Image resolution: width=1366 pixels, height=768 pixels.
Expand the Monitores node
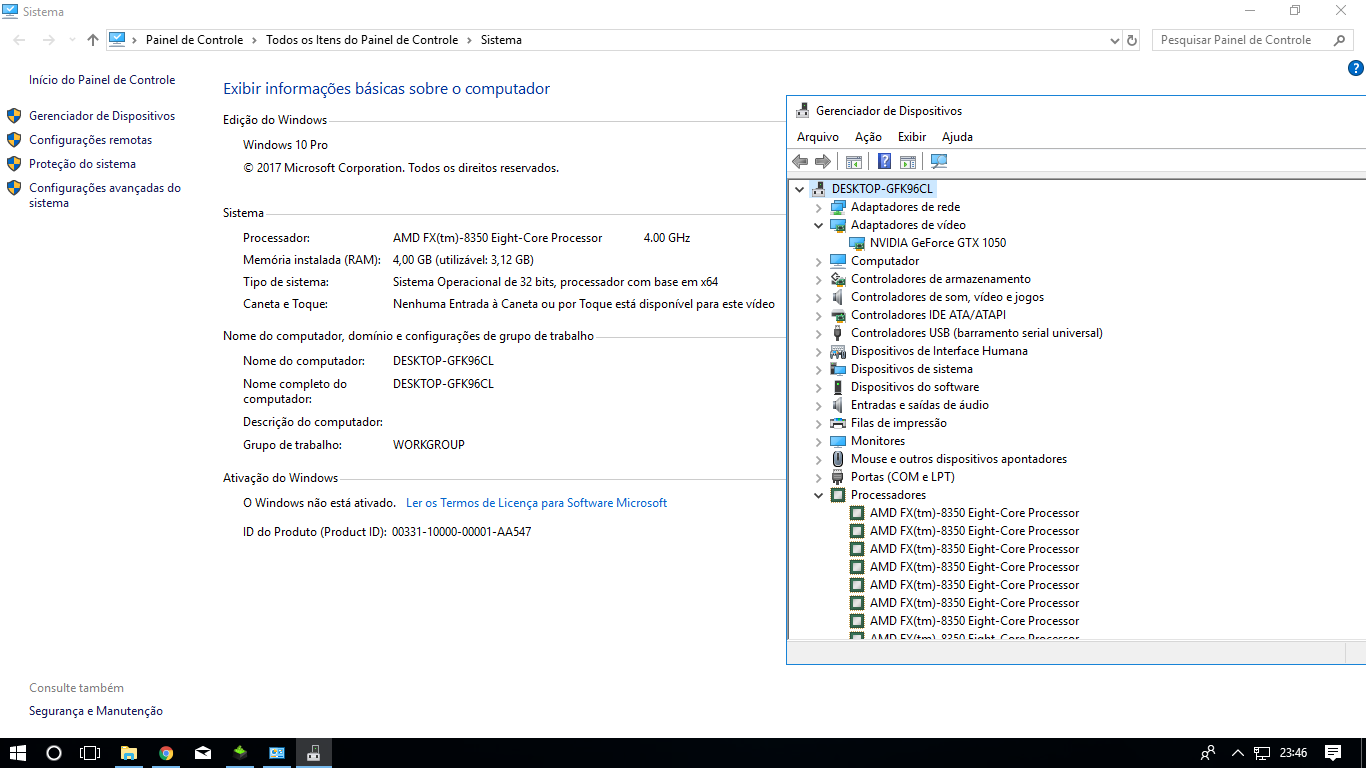tap(819, 441)
